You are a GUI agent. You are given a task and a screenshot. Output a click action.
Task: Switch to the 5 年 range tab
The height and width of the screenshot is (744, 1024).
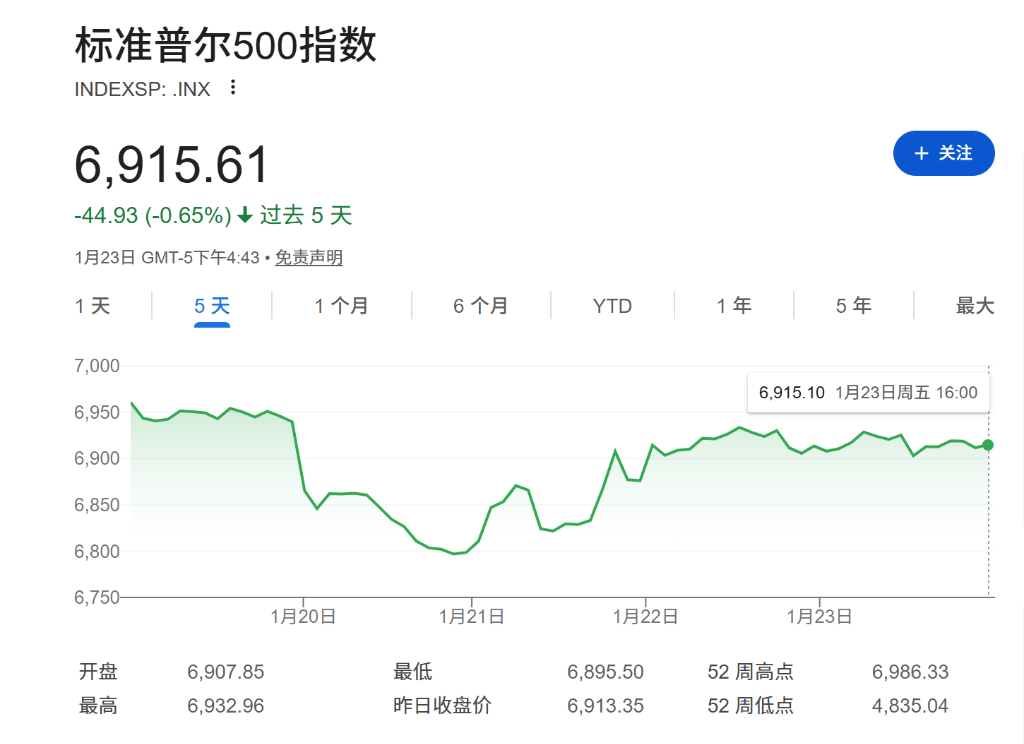click(854, 306)
